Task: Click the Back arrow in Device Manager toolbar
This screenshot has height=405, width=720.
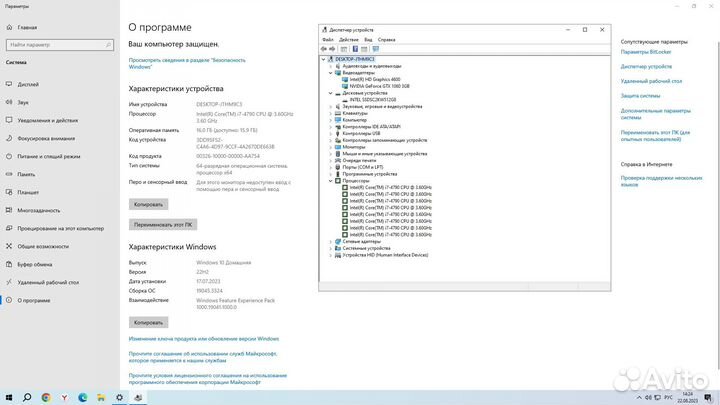Action: [x=324, y=49]
